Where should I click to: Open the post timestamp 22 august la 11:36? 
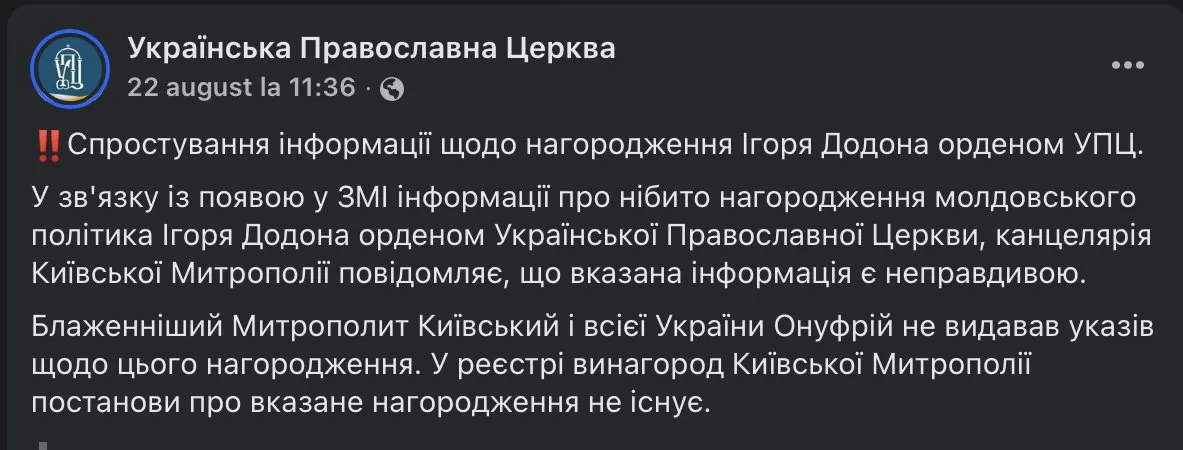pos(241,88)
